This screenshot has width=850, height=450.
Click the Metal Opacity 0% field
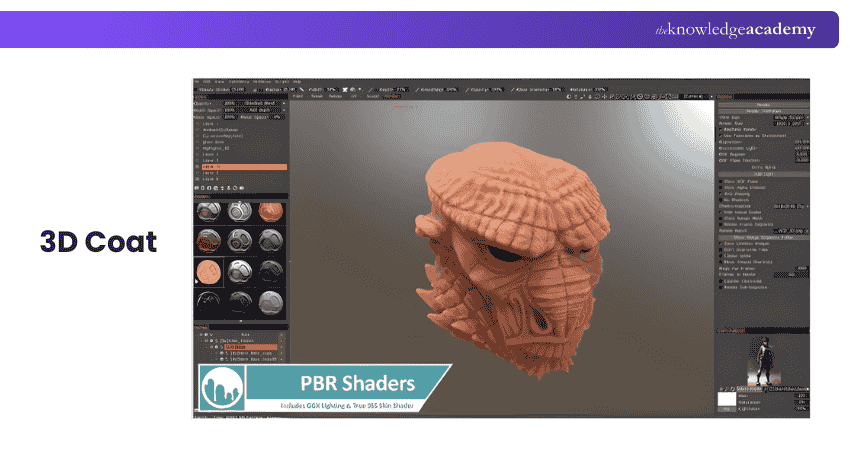pos(276,117)
